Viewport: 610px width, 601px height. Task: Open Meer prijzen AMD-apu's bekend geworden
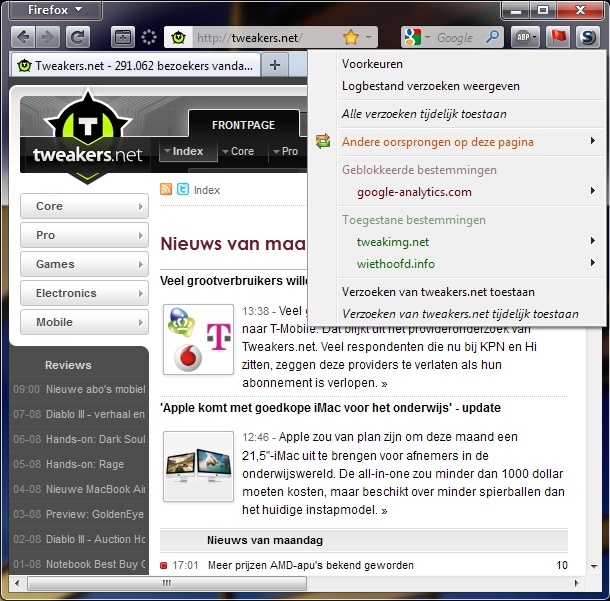coord(310,565)
